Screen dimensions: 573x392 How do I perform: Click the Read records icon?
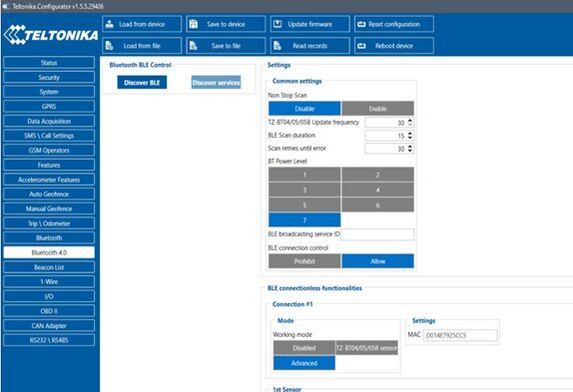pyautogui.click(x=277, y=46)
